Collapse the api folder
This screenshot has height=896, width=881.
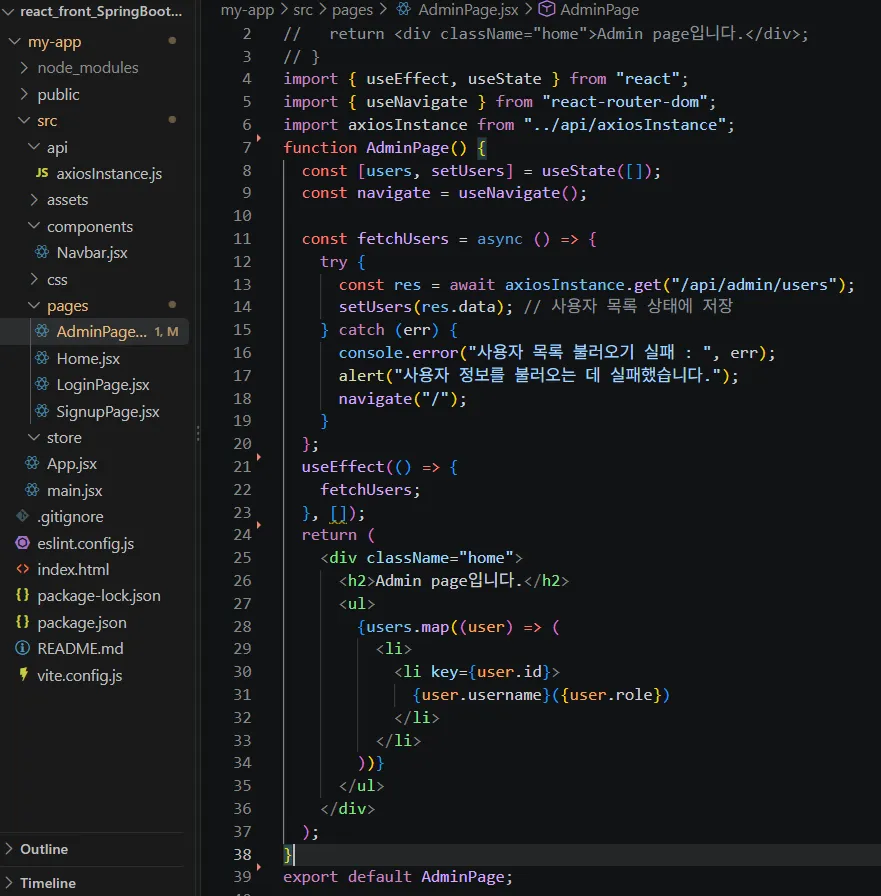[34, 147]
